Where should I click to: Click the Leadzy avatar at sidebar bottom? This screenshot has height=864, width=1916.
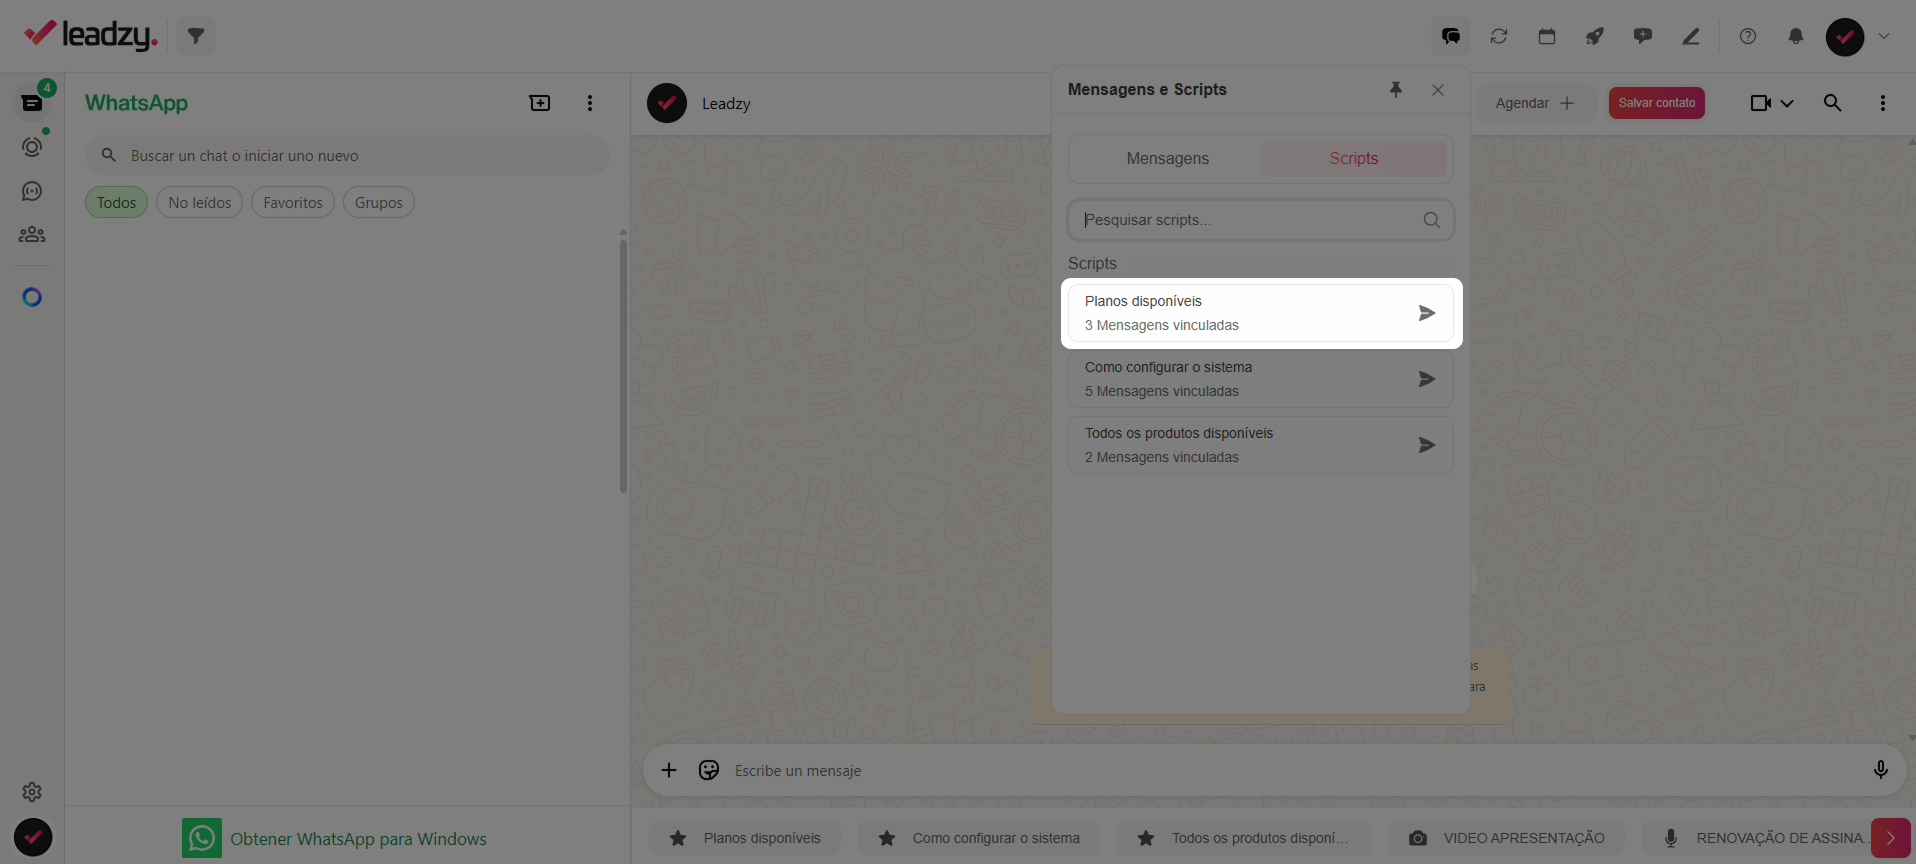point(33,837)
